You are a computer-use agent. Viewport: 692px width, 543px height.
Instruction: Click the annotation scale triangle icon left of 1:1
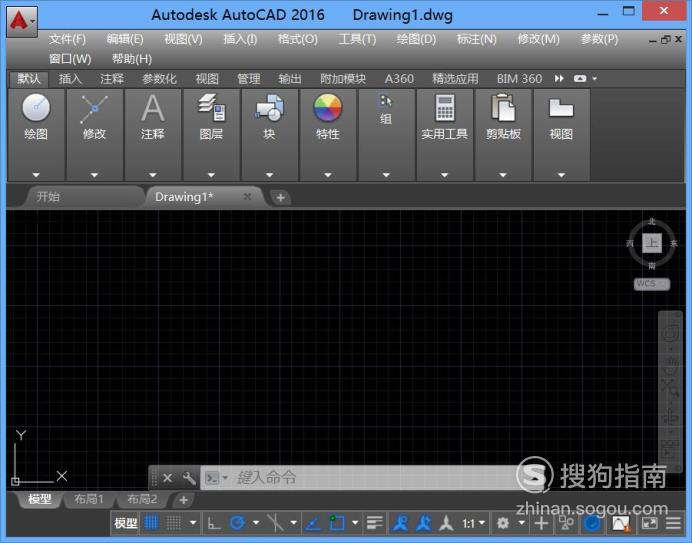446,523
